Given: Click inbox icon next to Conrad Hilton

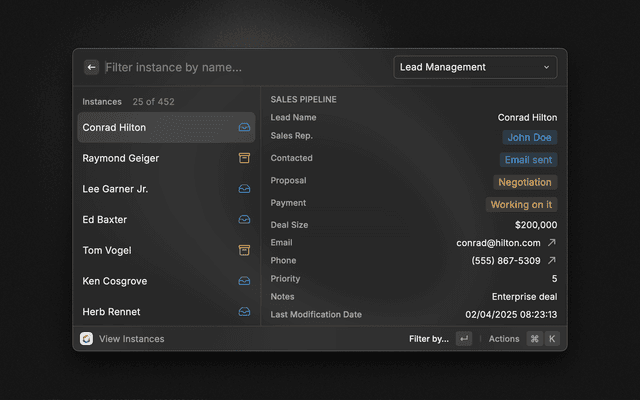Looking at the screenshot, I should pos(244,128).
